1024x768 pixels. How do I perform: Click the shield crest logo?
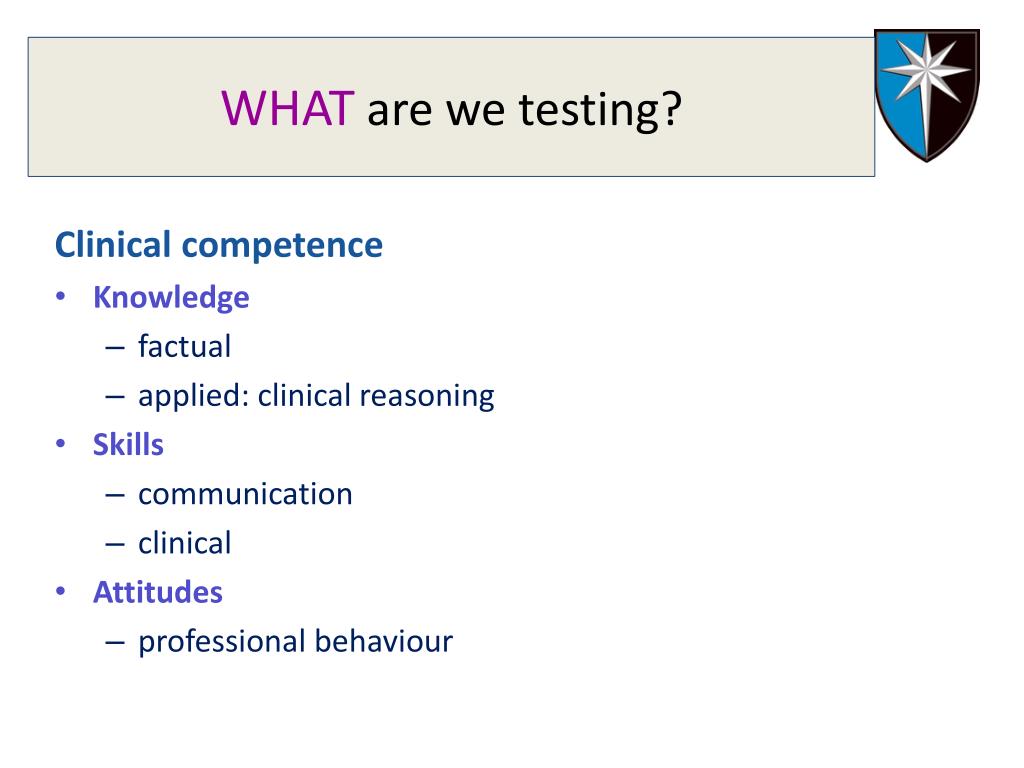[x=927, y=95]
